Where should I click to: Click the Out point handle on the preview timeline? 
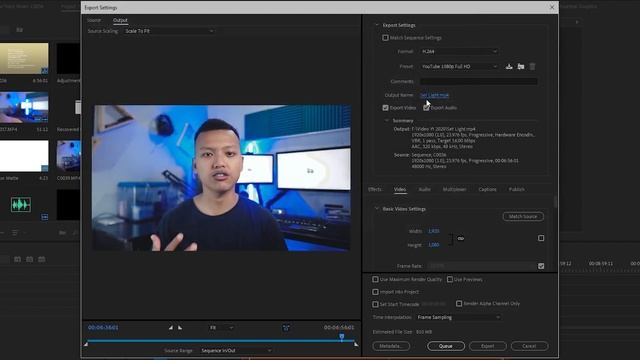pos(356,344)
